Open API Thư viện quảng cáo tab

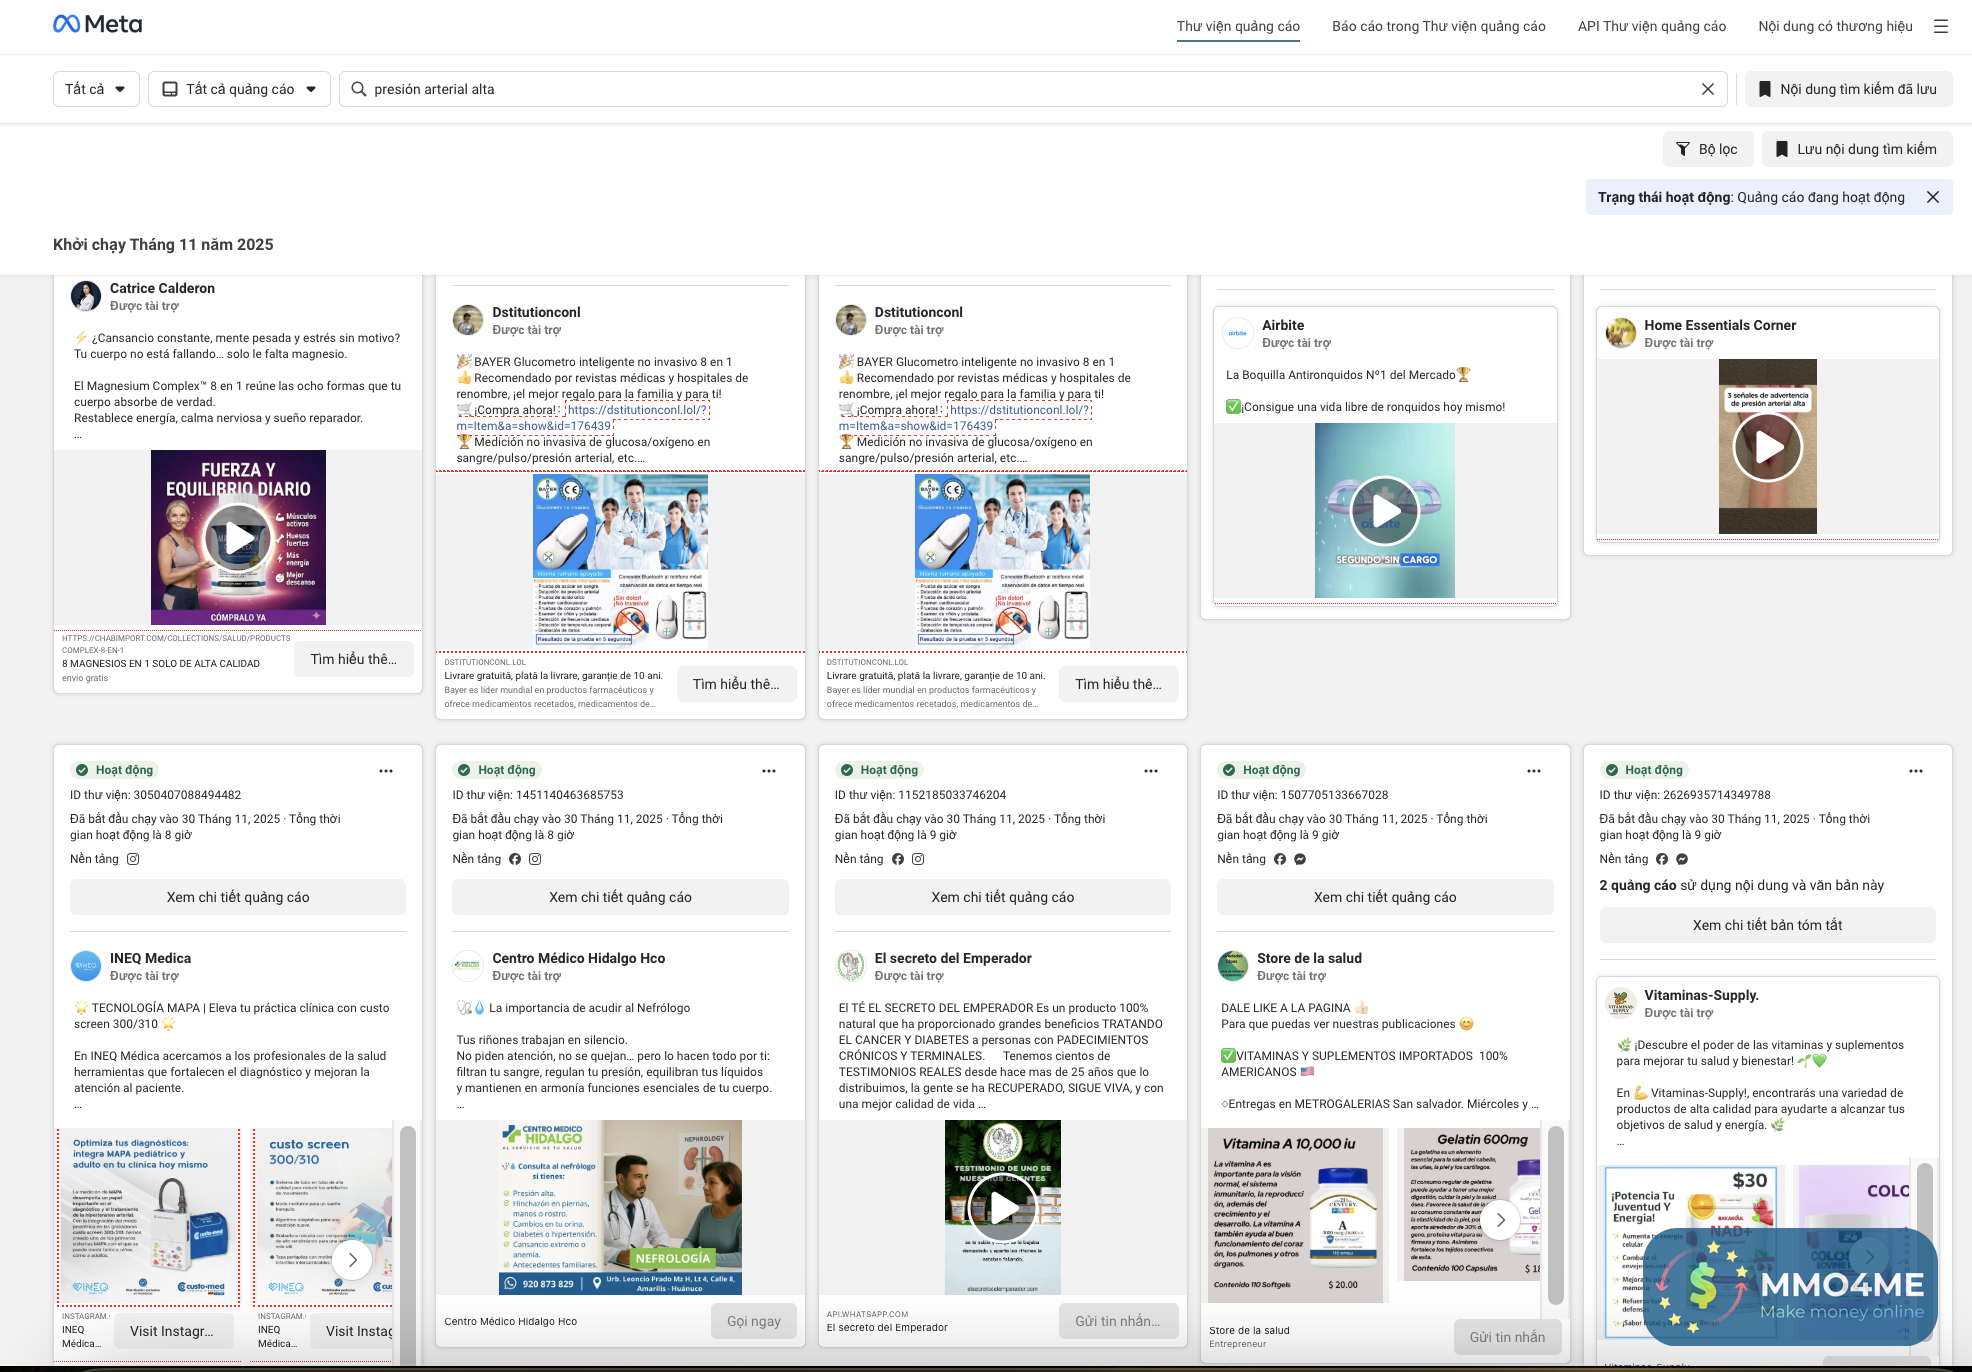[1651, 27]
